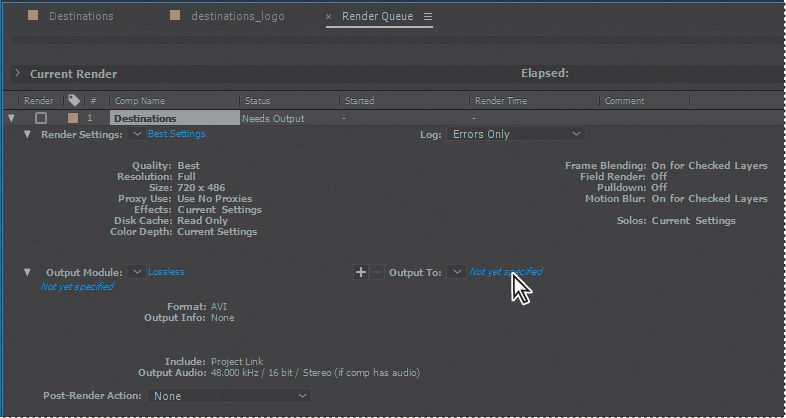Click the Render column header
This screenshot has width=786, height=418.
click(39, 101)
